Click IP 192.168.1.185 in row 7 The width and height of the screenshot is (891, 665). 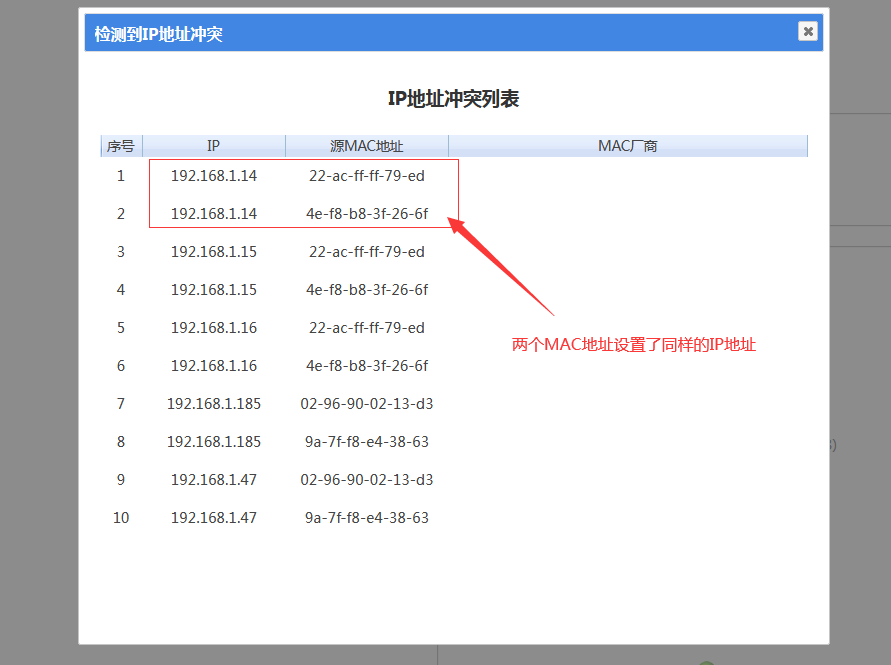pos(213,404)
